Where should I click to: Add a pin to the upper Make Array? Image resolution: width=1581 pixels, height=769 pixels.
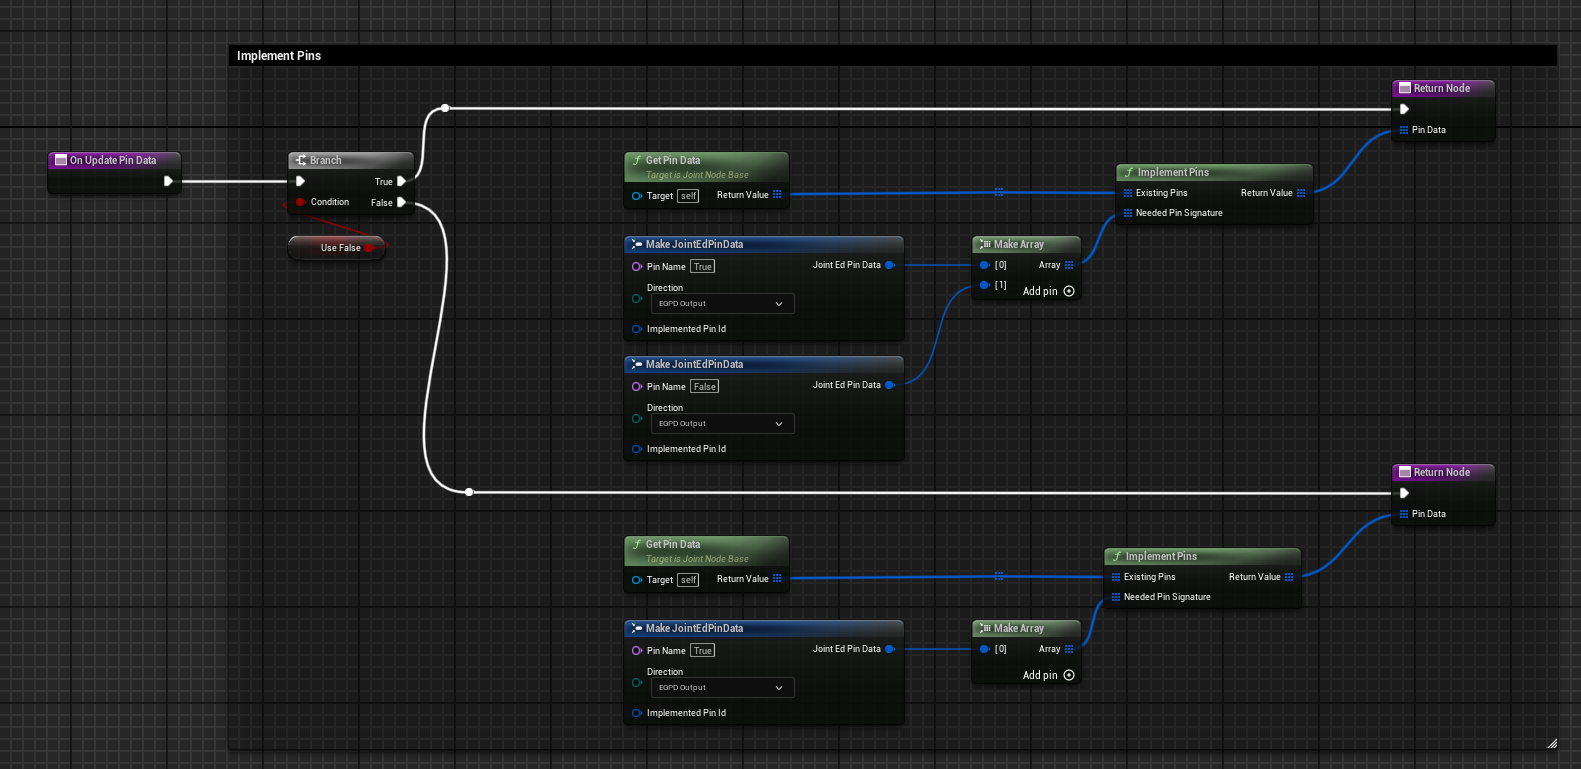click(x=1068, y=291)
